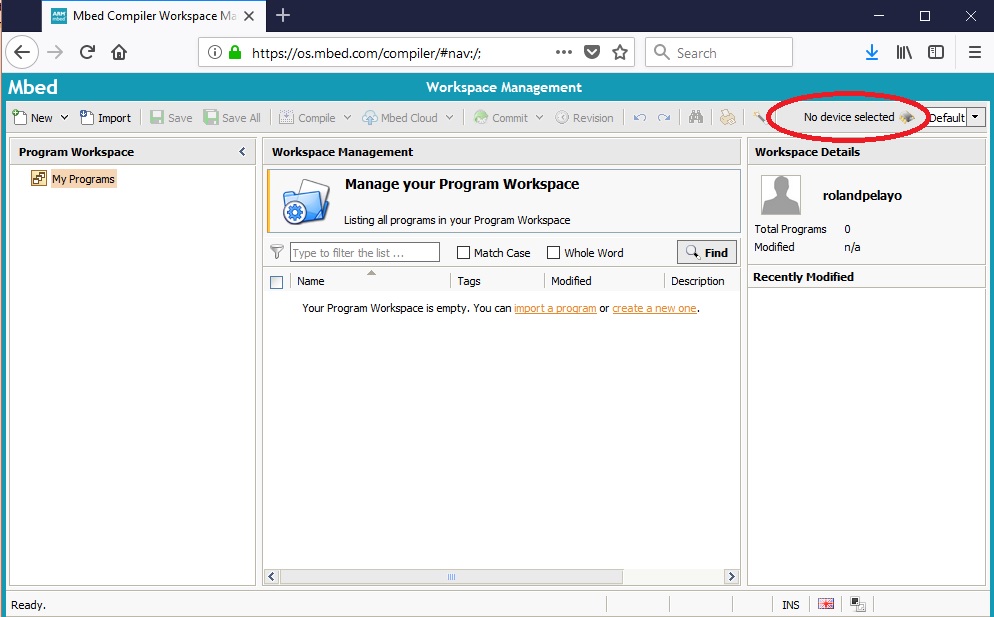The width and height of the screenshot is (994, 617).
Task: Click the green padlock security icon
Action: (235, 52)
